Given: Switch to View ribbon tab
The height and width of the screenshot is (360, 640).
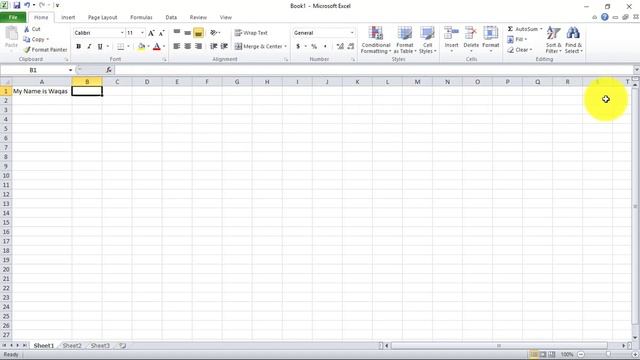Looking at the screenshot, I should [x=225, y=18].
